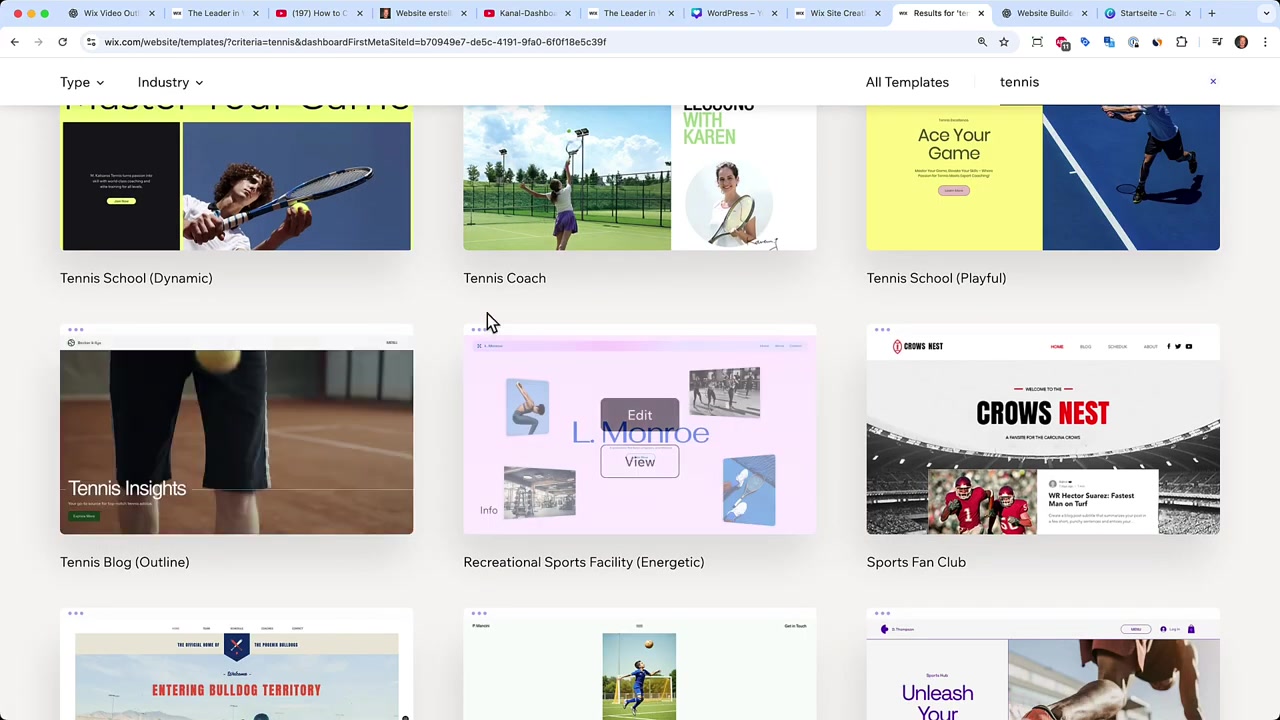The height and width of the screenshot is (720, 1280).
Task: Close the Website erstellen tab
Action: tap(463, 13)
